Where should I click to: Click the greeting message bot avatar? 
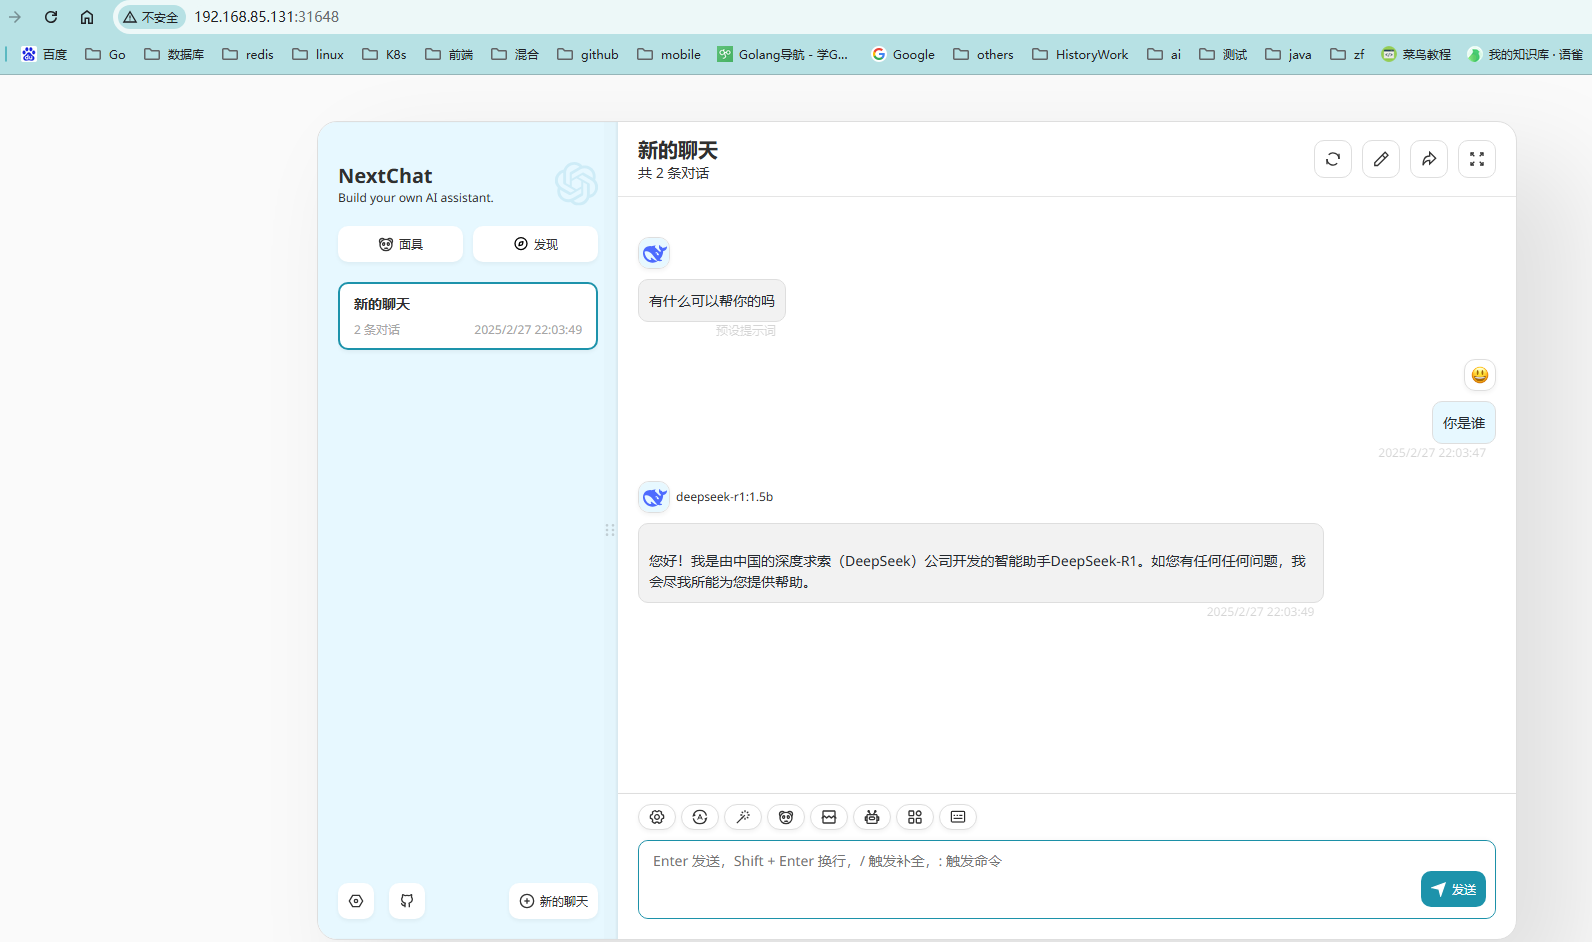coord(654,254)
